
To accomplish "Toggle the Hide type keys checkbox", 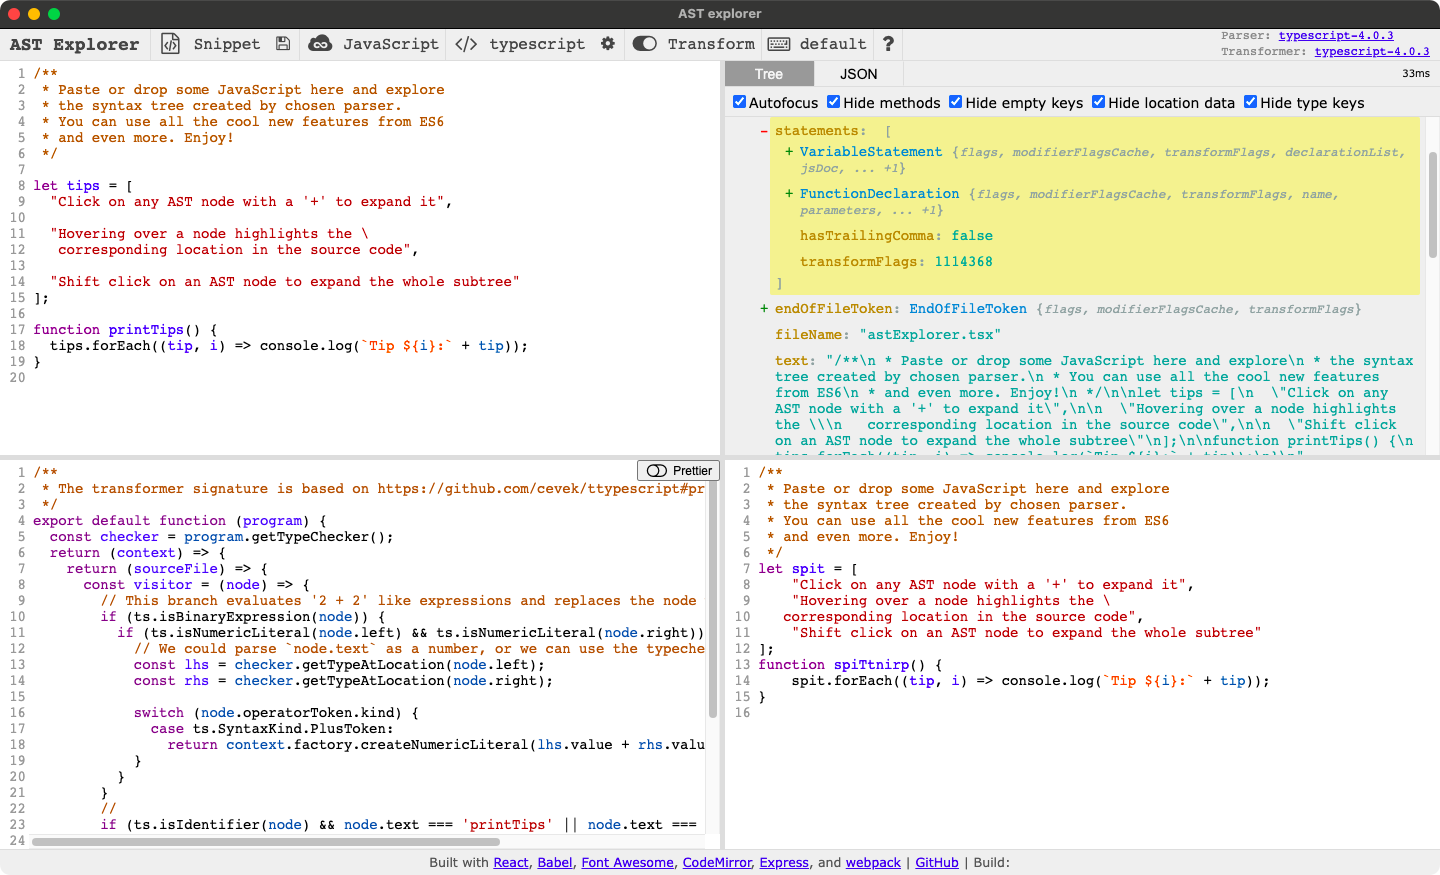I will [1251, 102].
